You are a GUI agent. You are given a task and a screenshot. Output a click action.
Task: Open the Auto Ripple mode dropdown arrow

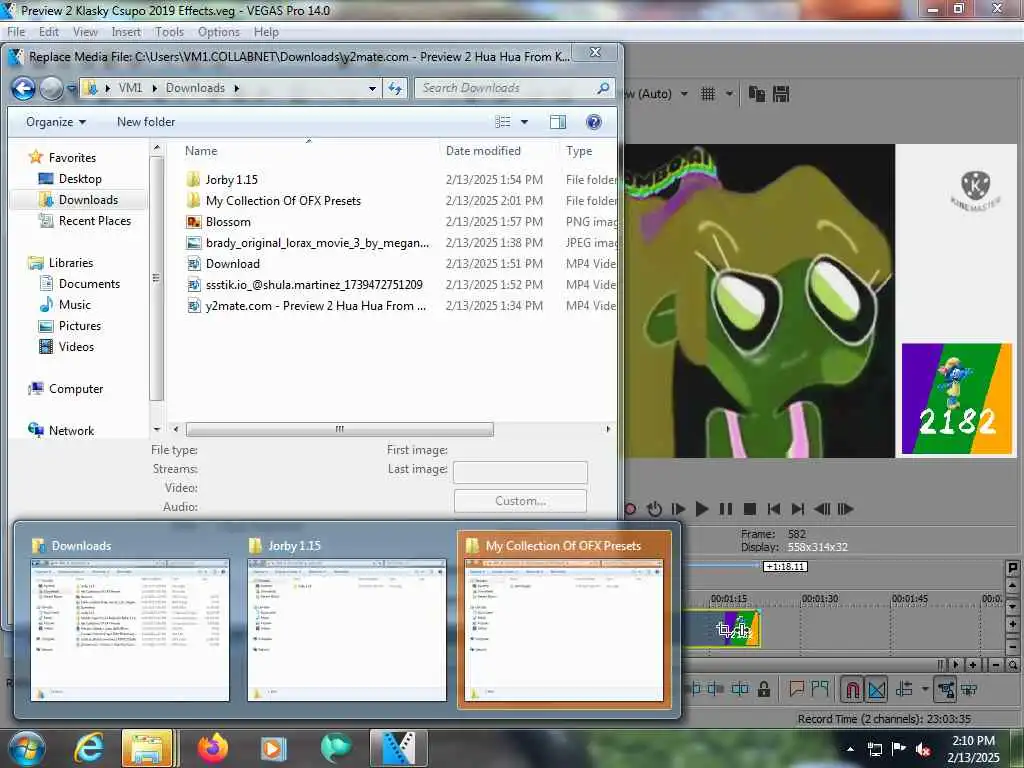925,689
